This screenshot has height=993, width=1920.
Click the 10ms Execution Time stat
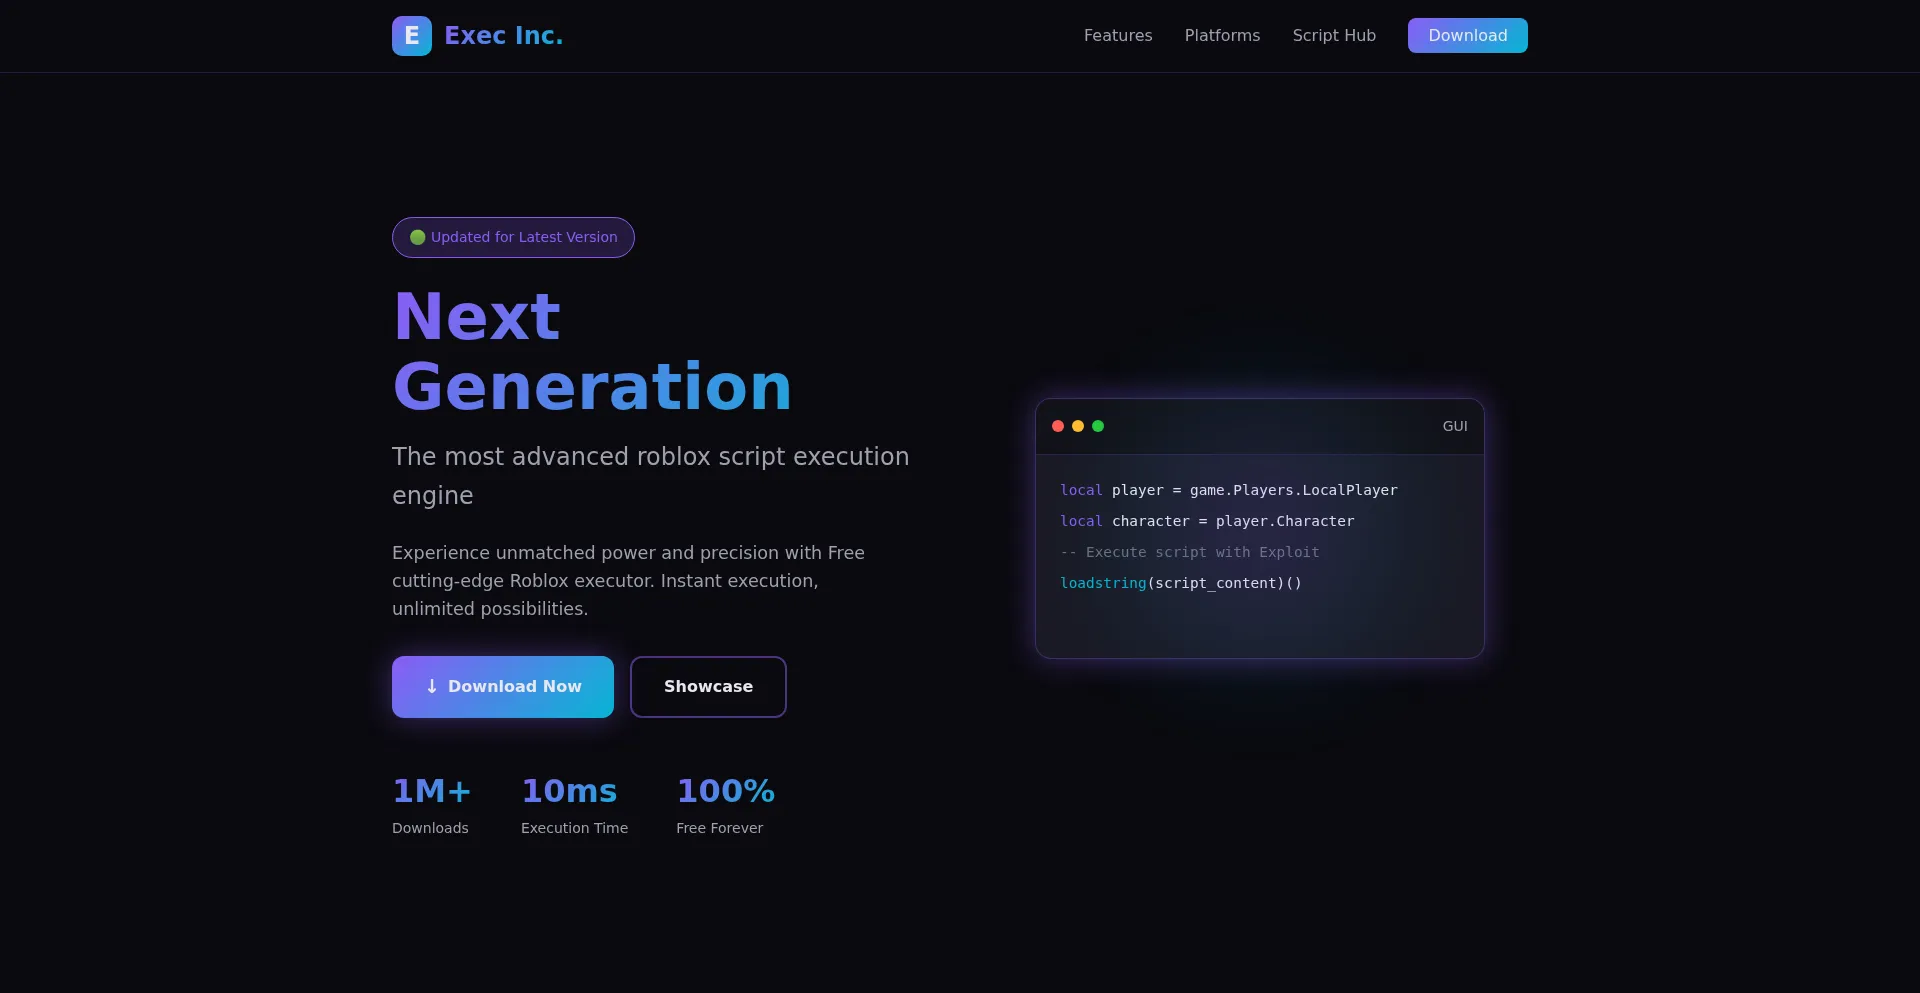tap(574, 805)
